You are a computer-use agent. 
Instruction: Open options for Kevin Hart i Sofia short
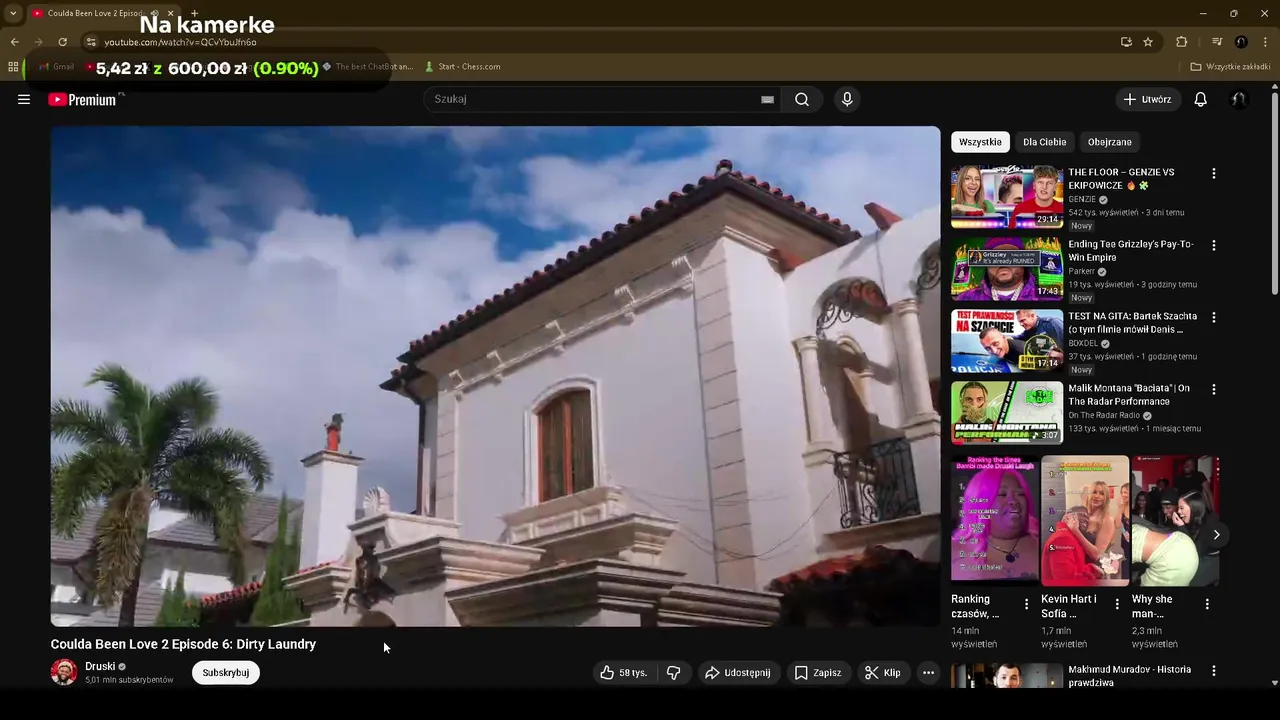point(1117,604)
